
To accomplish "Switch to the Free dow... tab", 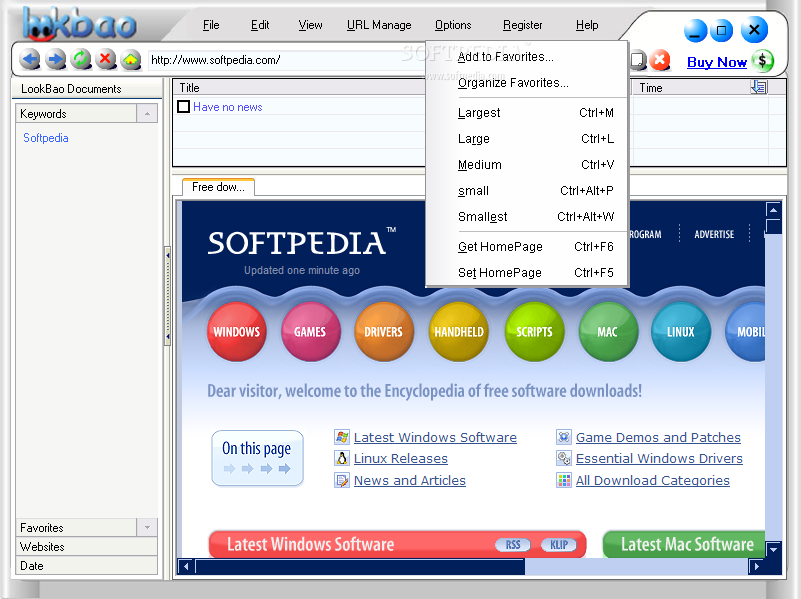I will click(x=218, y=187).
